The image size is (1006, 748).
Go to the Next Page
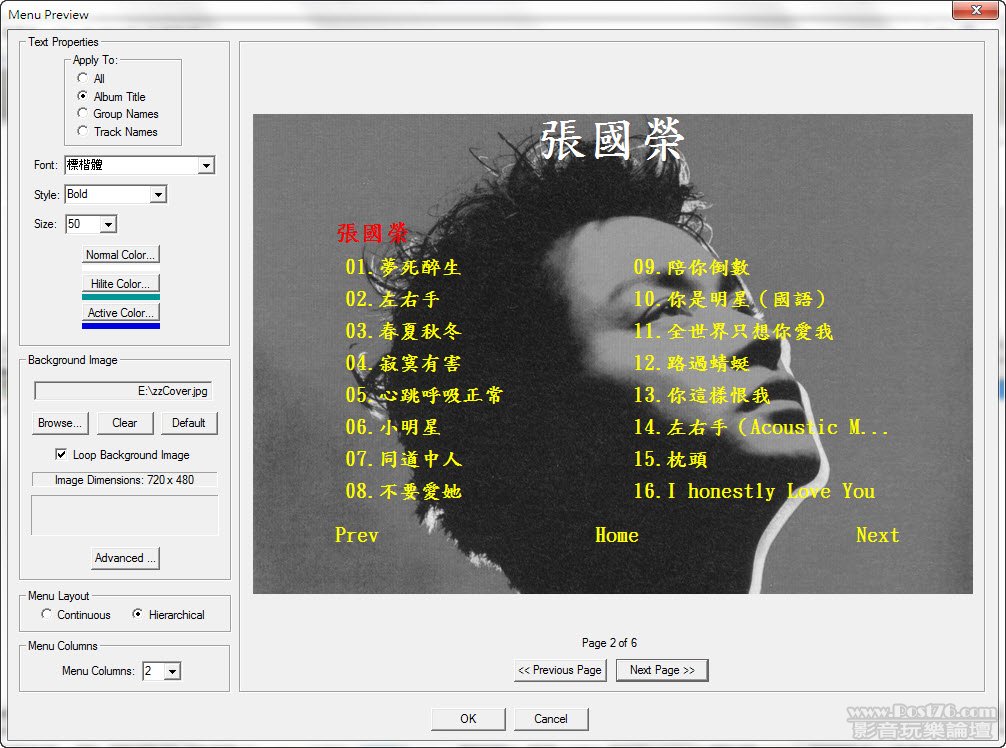662,670
